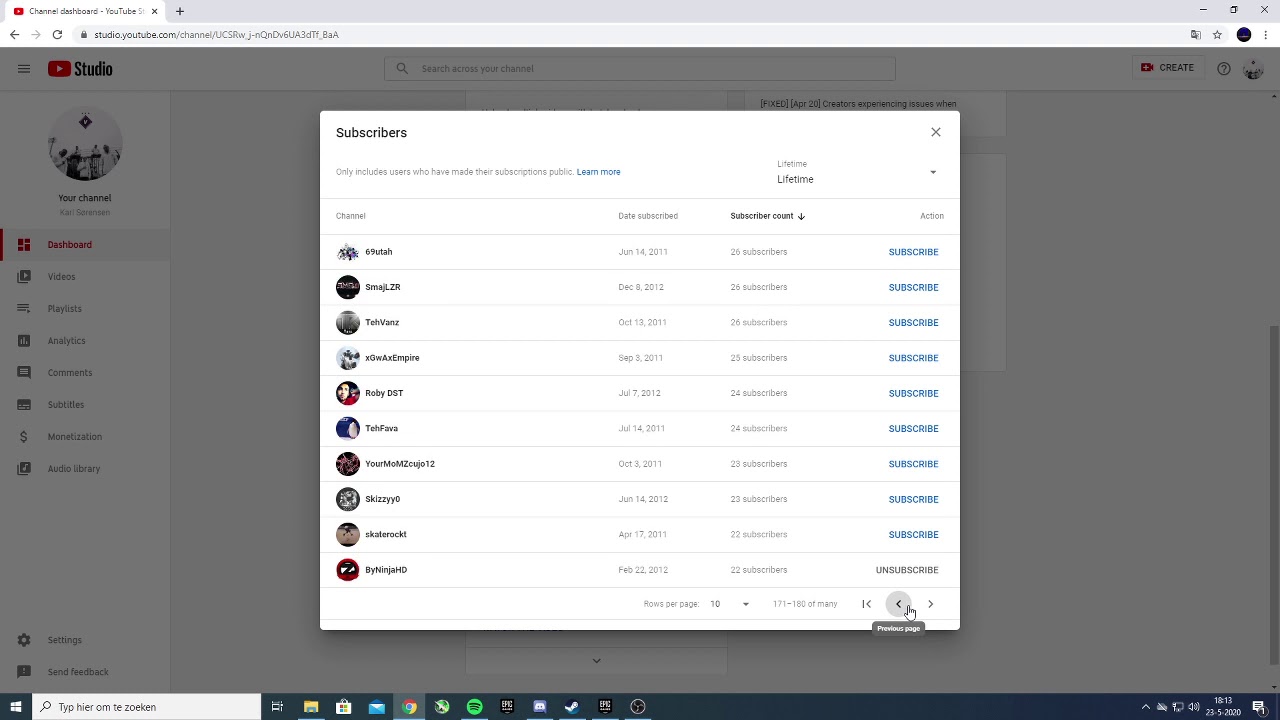Viewport: 1280px width, 720px height.
Task: Open the translate page icon in address bar
Action: (x=1195, y=34)
